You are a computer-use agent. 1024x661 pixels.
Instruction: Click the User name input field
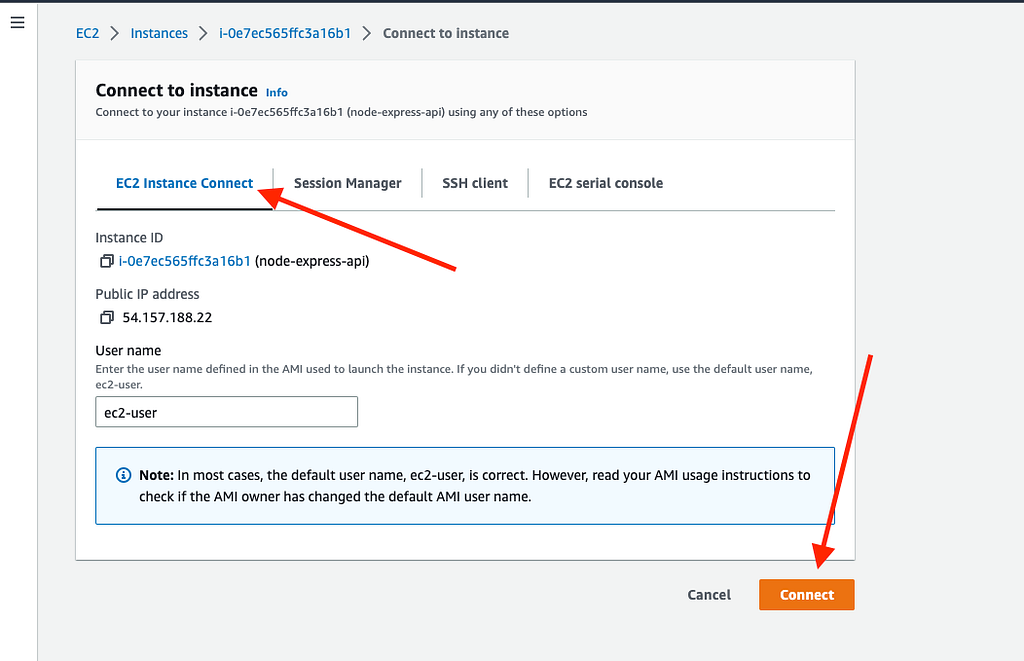point(226,412)
